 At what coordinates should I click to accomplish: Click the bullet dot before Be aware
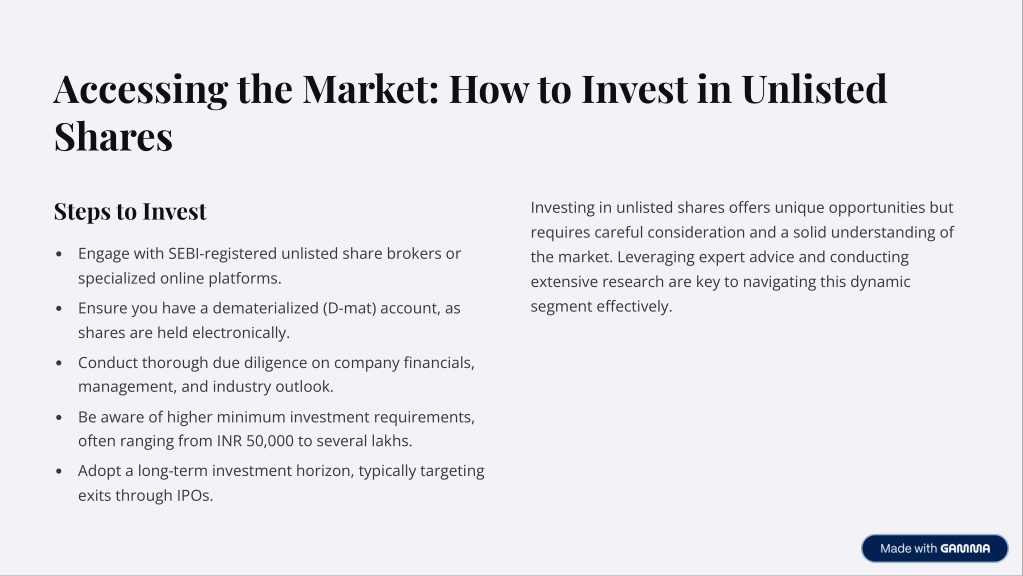59,417
